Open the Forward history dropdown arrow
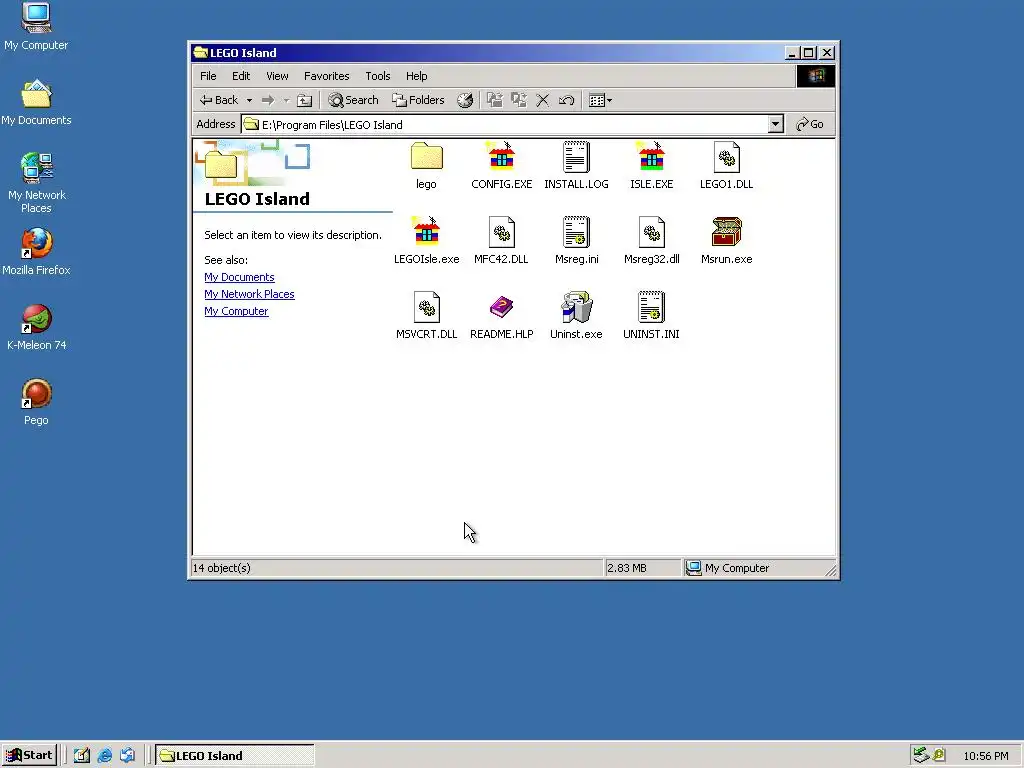The image size is (1024, 768). [x=286, y=100]
